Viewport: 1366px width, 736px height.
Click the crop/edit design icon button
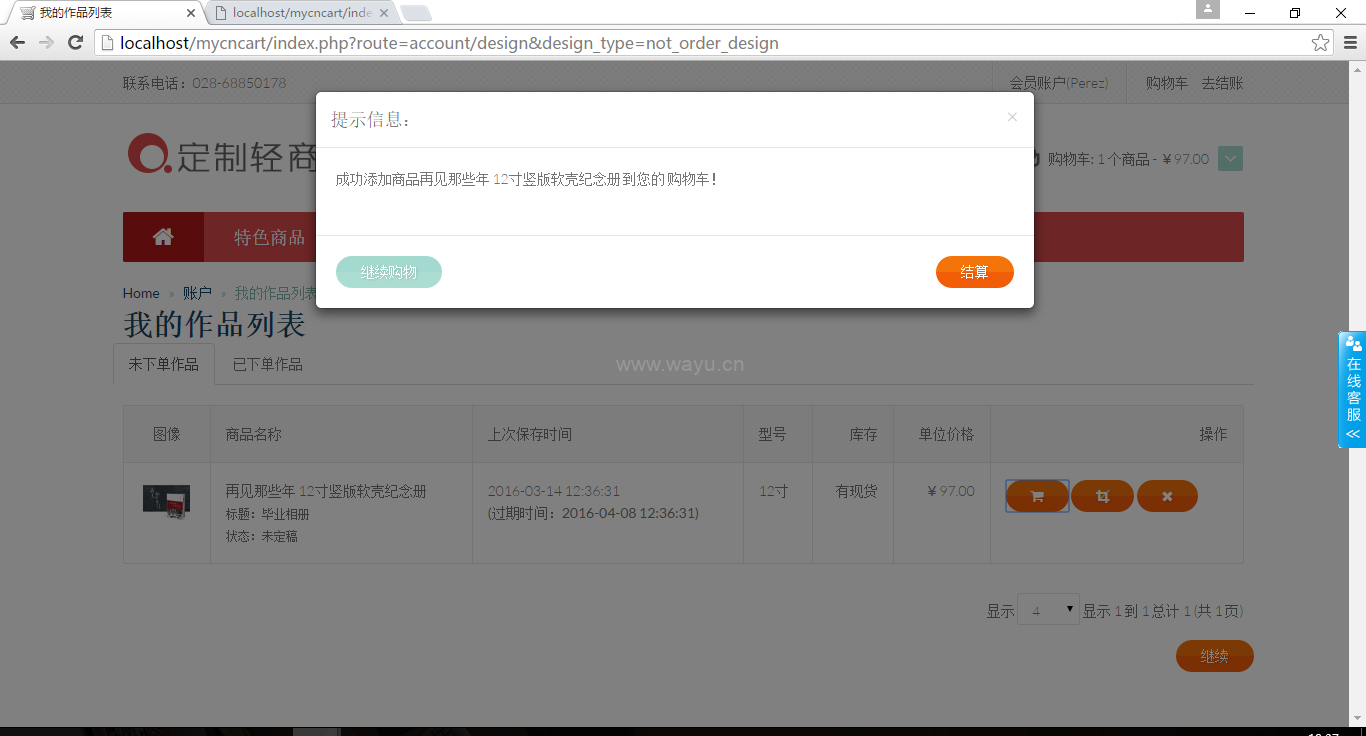tap(1102, 496)
